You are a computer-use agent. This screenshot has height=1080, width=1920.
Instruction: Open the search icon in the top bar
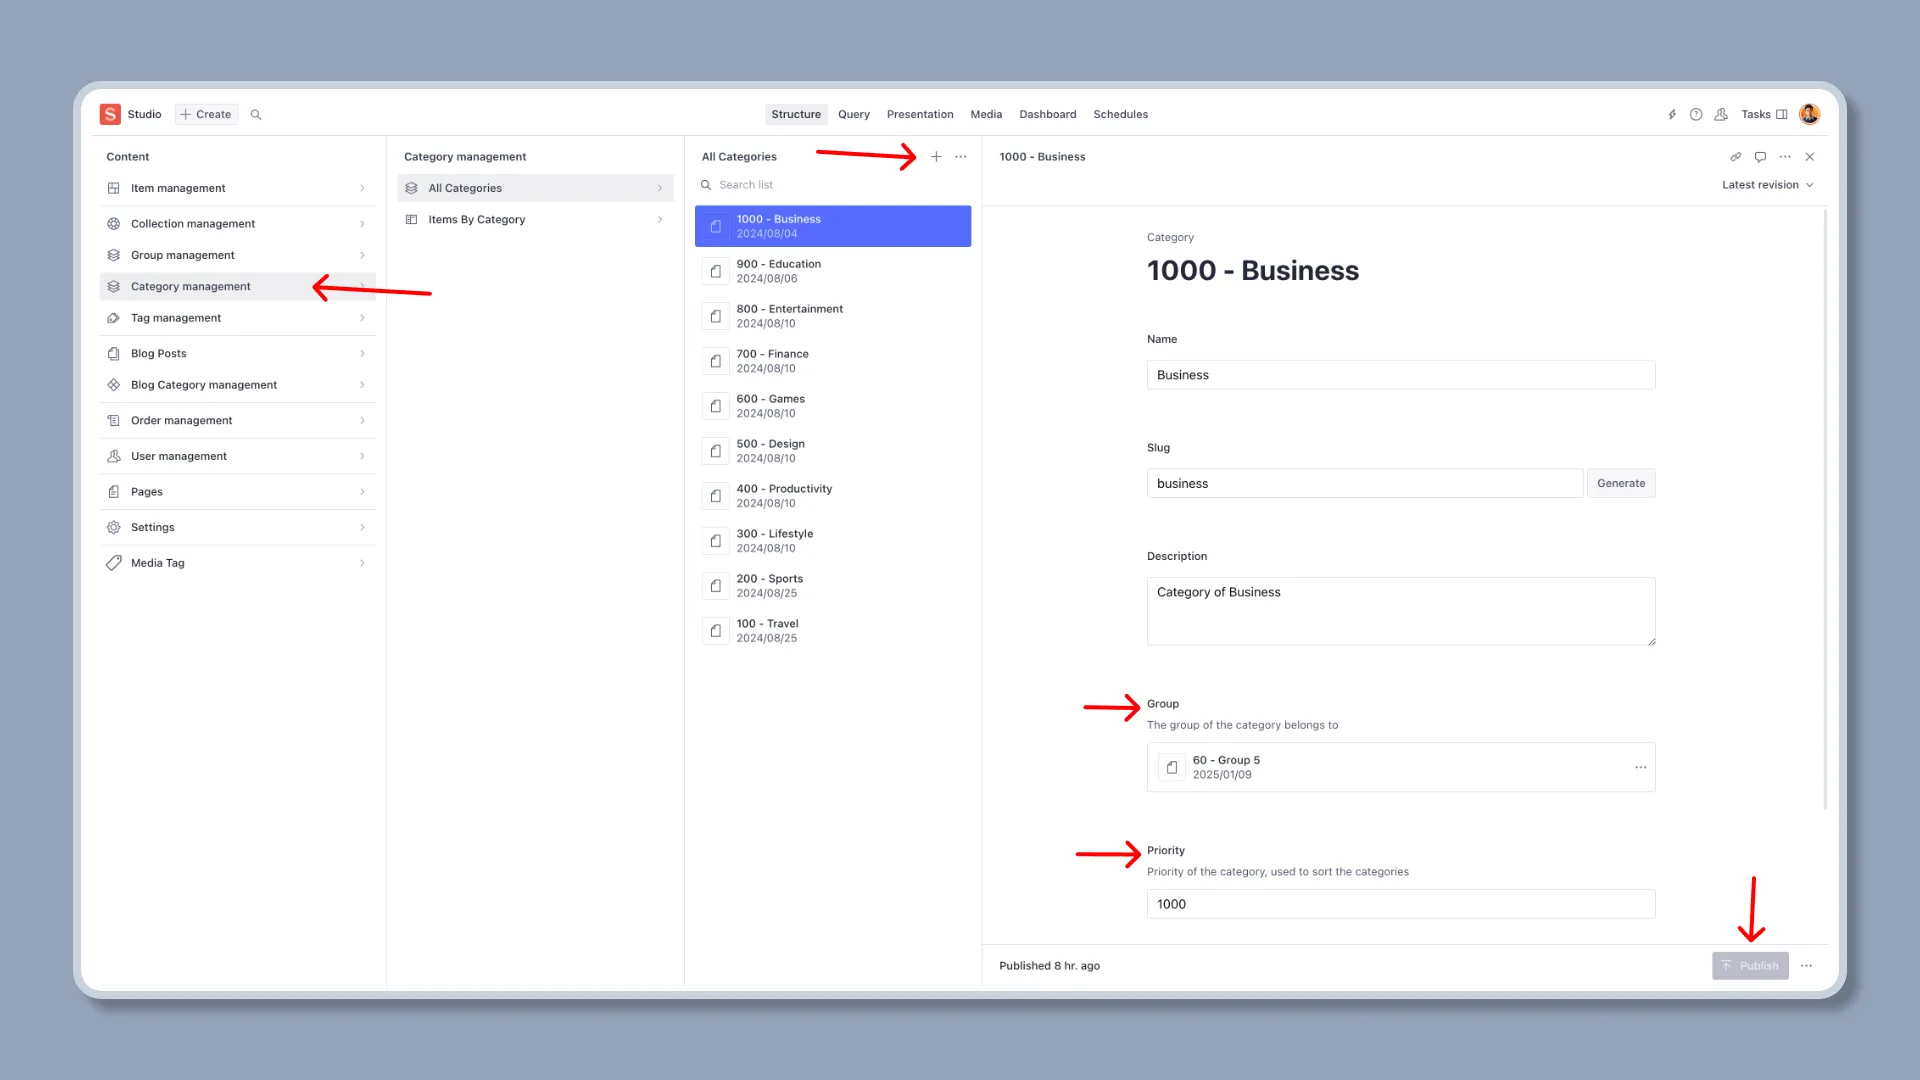(x=256, y=114)
